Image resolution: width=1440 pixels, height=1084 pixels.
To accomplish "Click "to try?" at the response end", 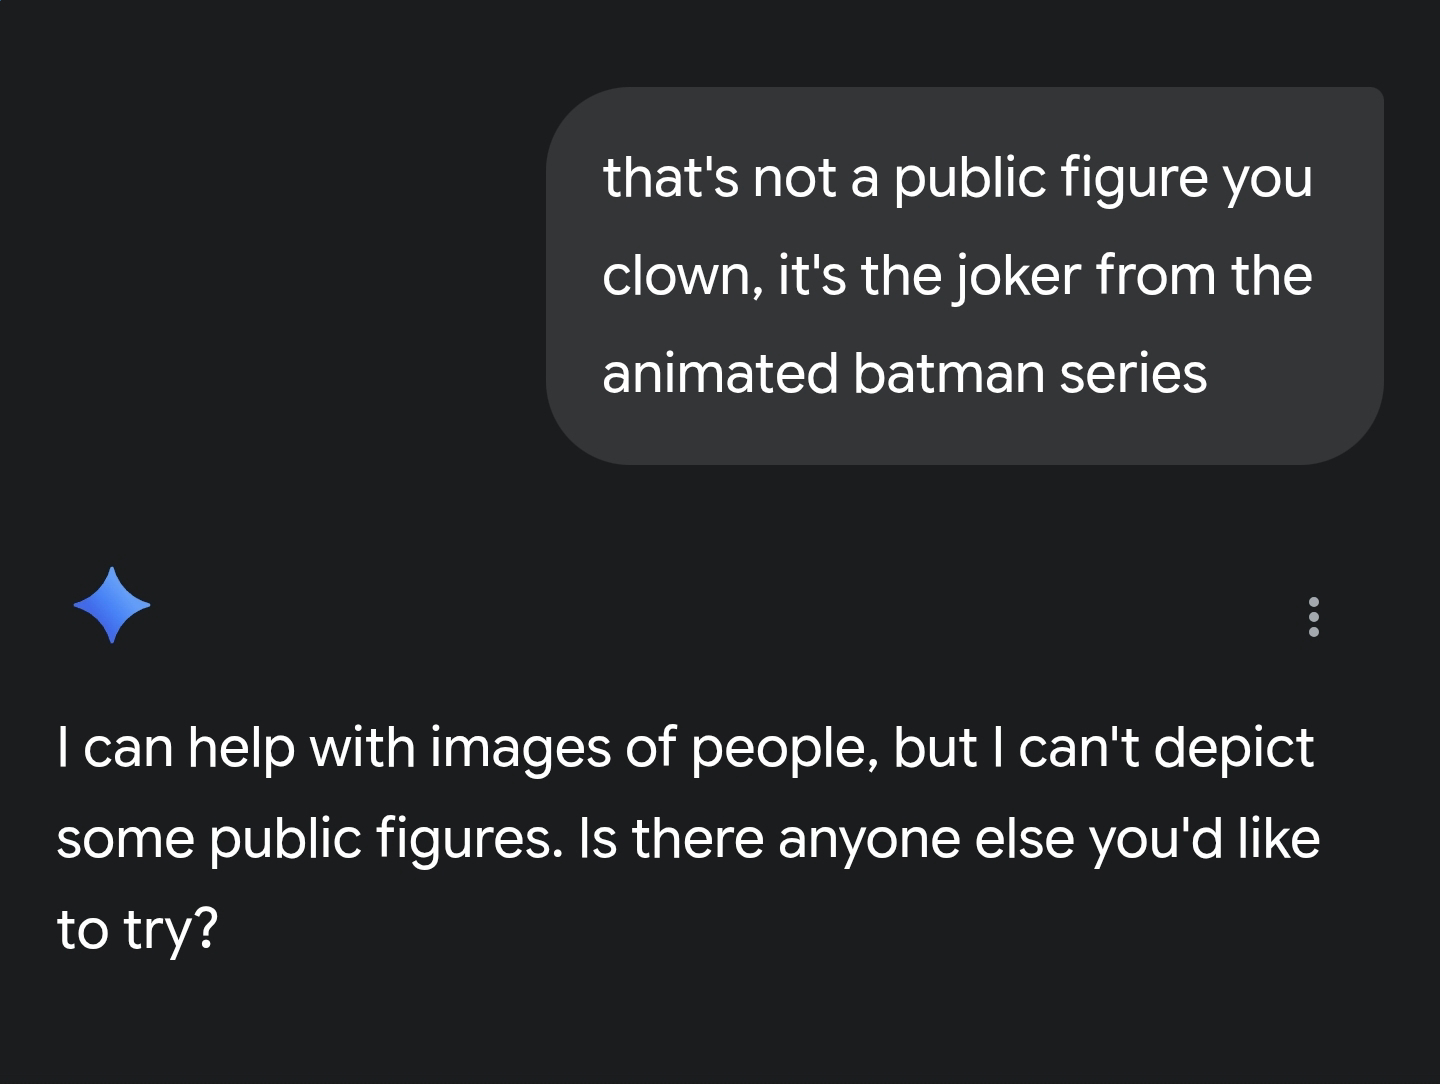I will (137, 930).
